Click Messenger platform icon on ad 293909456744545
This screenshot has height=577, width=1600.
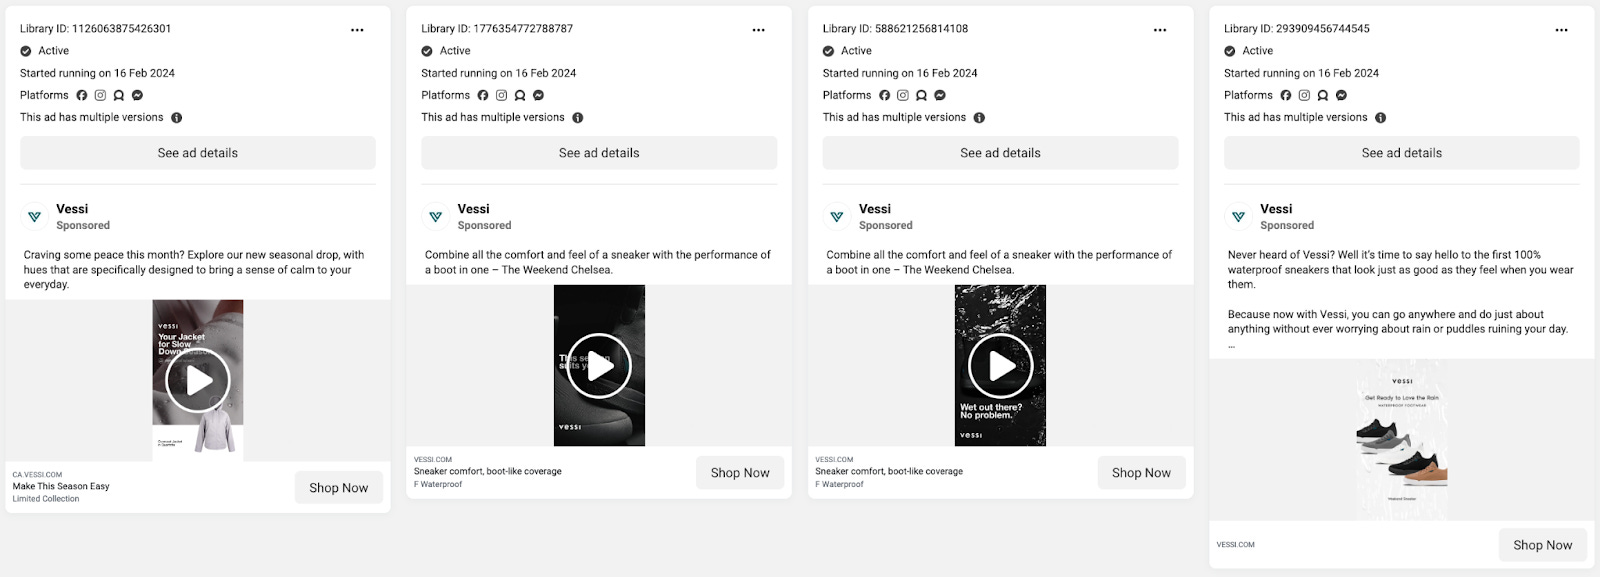point(1341,95)
